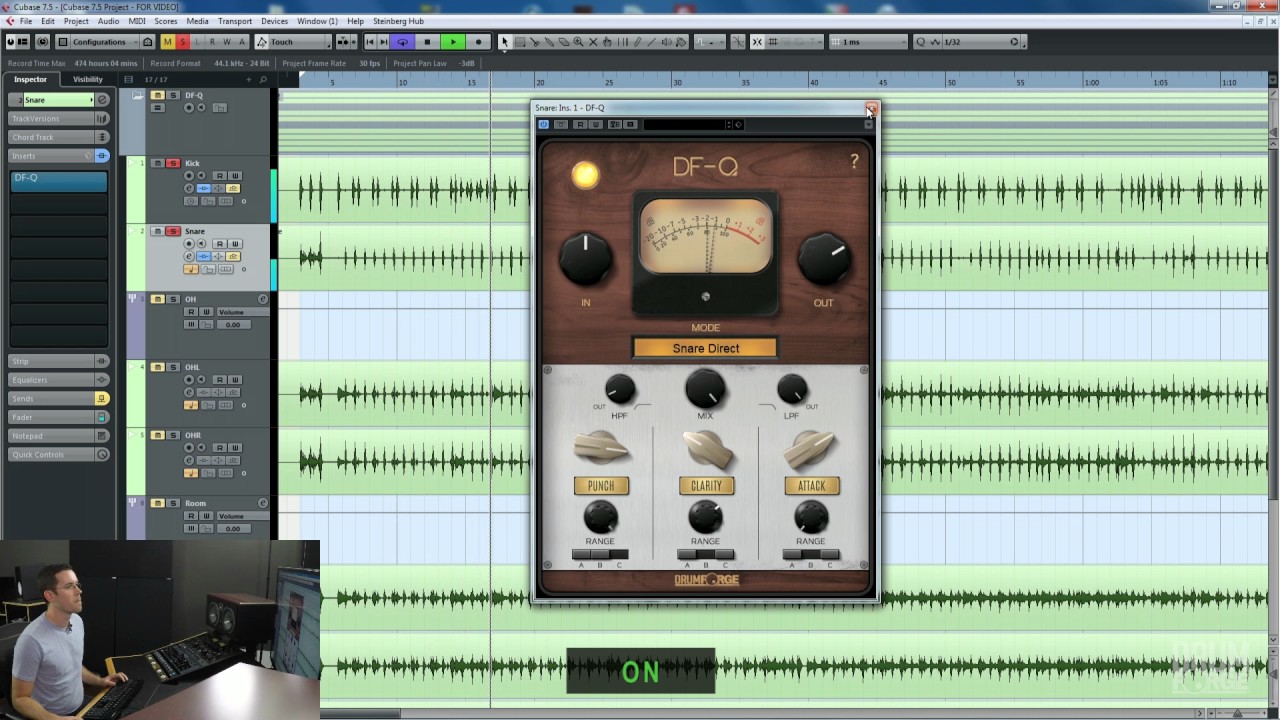1280x720 pixels.
Task: Expand the Chord Track inspector section
Action: (59, 137)
